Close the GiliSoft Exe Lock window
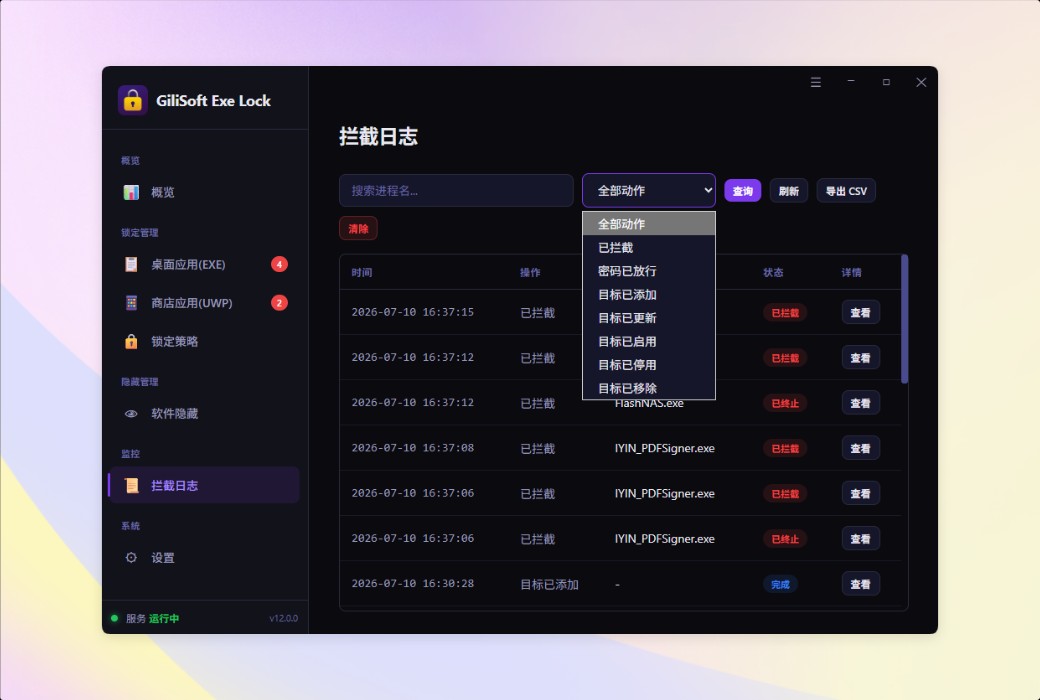This screenshot has height=700, width=1040. 921,82
